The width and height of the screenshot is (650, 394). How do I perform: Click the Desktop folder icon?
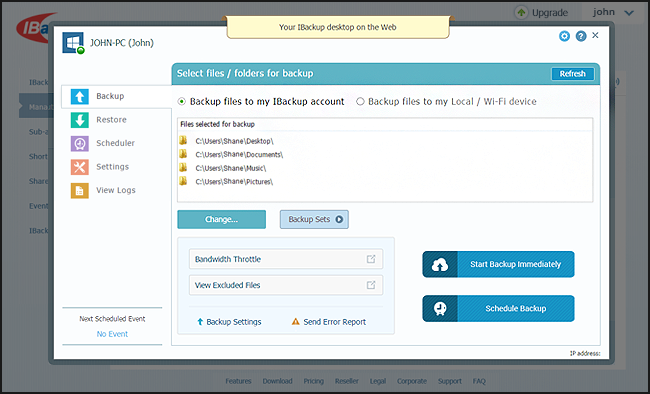coord(183,140)
